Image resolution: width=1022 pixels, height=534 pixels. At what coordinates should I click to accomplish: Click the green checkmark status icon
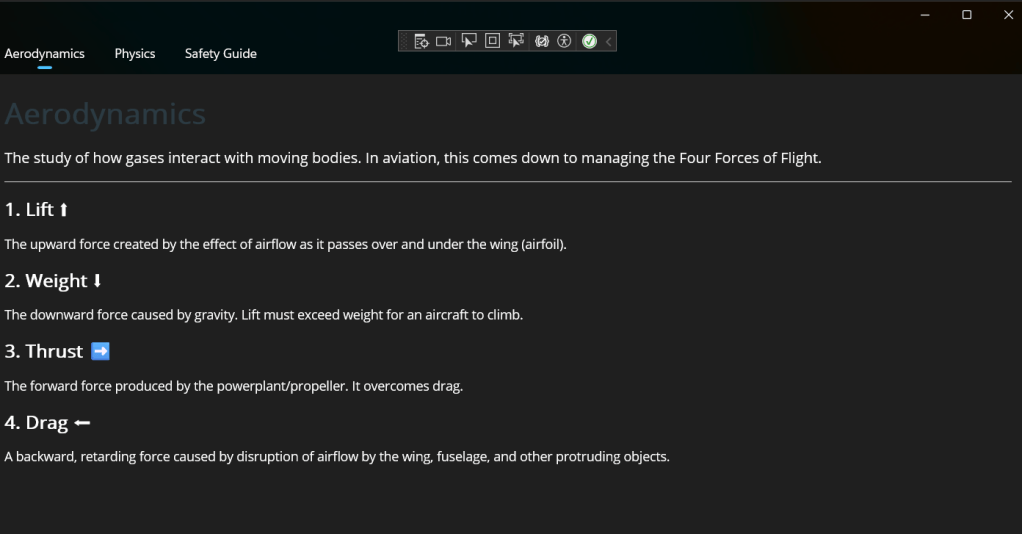(589, 41)
